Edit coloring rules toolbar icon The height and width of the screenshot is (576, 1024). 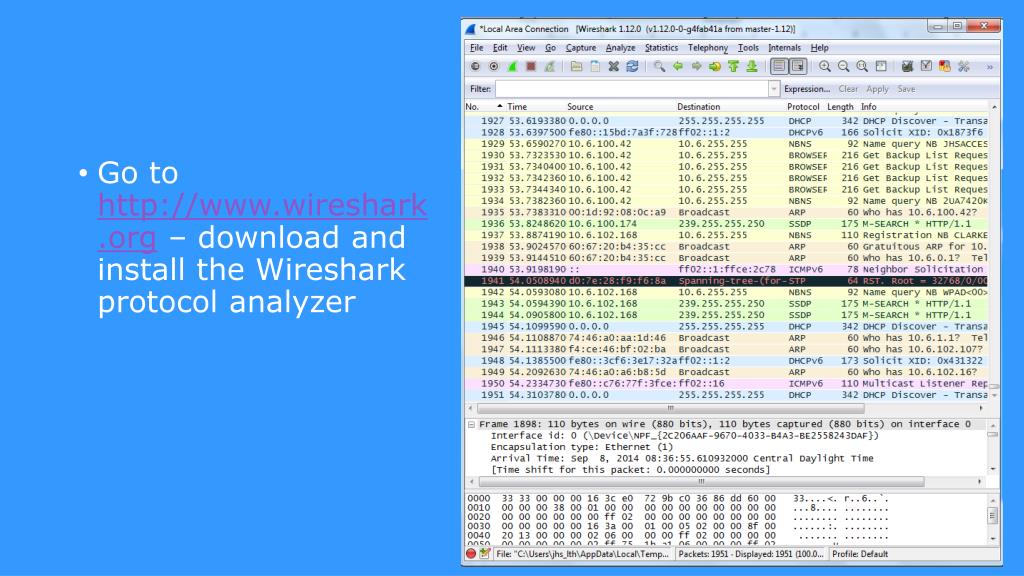coord(944,67)
